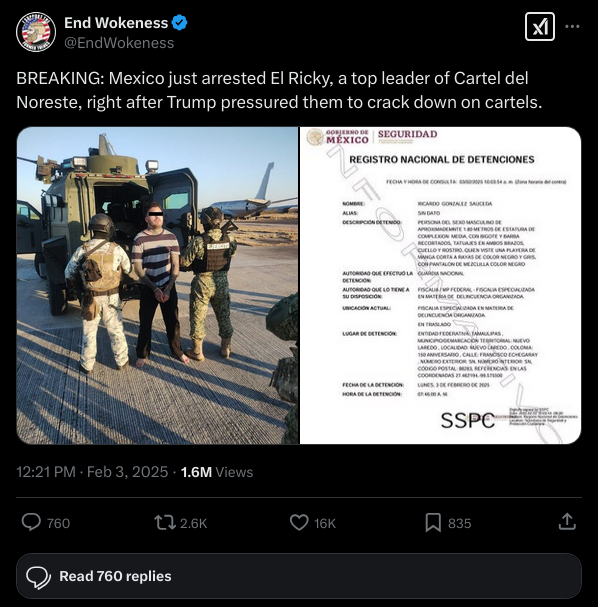Click the 760 replies count
Image resolution: width=598 pixels, height=607 pixels.
pyautogui.click(x=58, y=523)
